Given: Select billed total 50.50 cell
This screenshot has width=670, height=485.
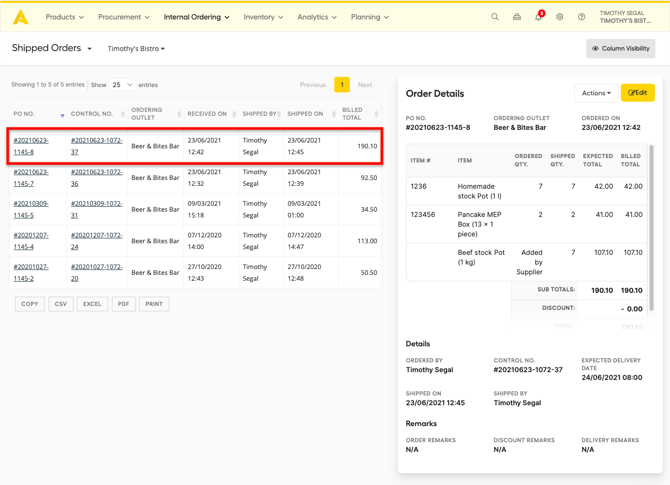Looking at the screenshot, I should coord(360,273).
